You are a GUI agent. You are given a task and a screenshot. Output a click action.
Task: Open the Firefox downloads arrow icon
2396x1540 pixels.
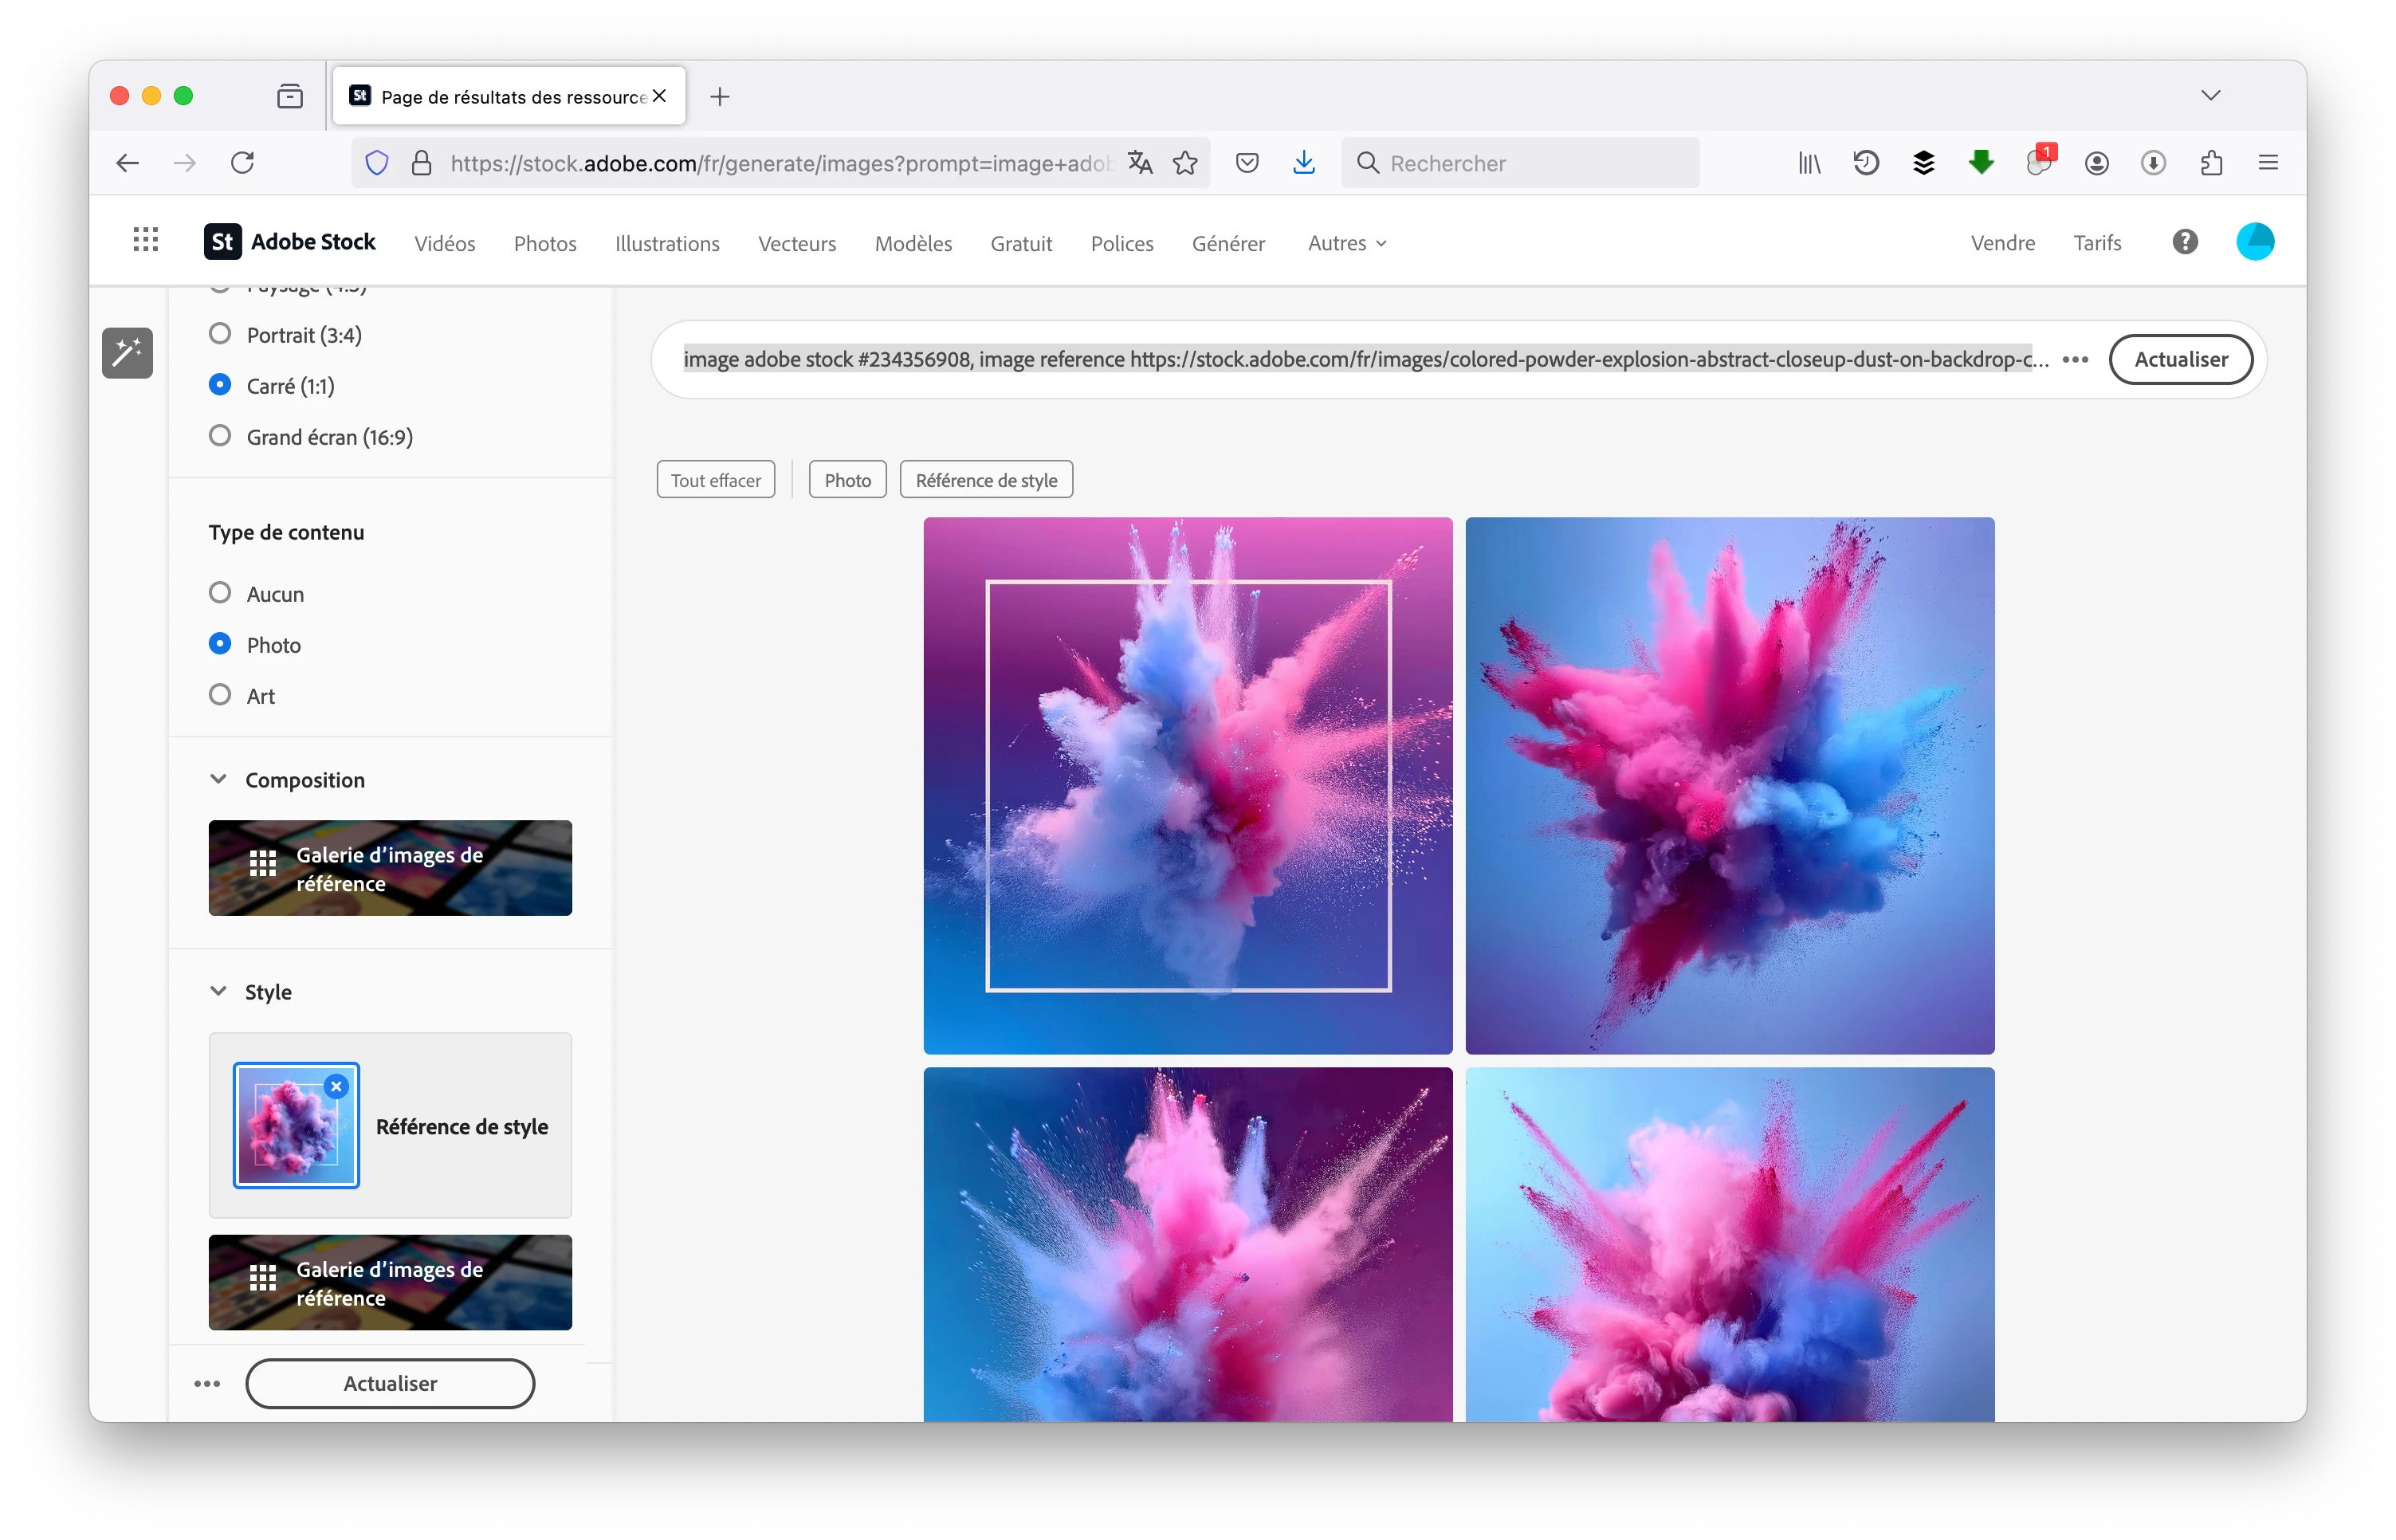click(x=1303, y=163)
